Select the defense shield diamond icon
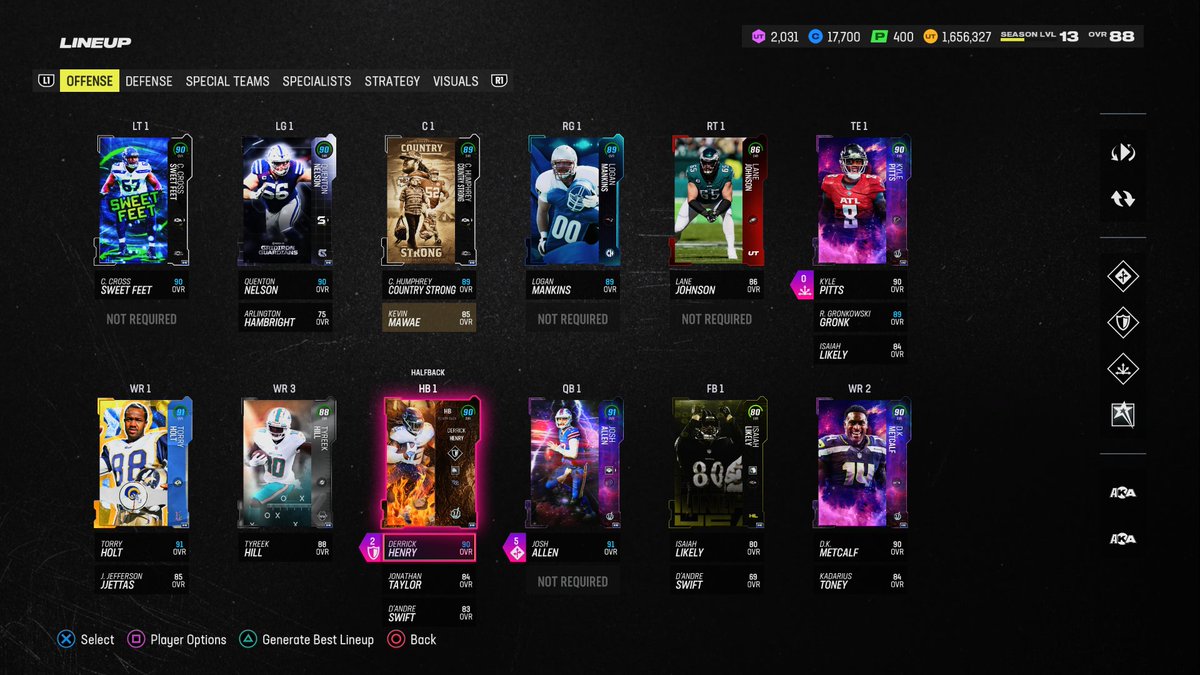 click(x=1122, y=322)
